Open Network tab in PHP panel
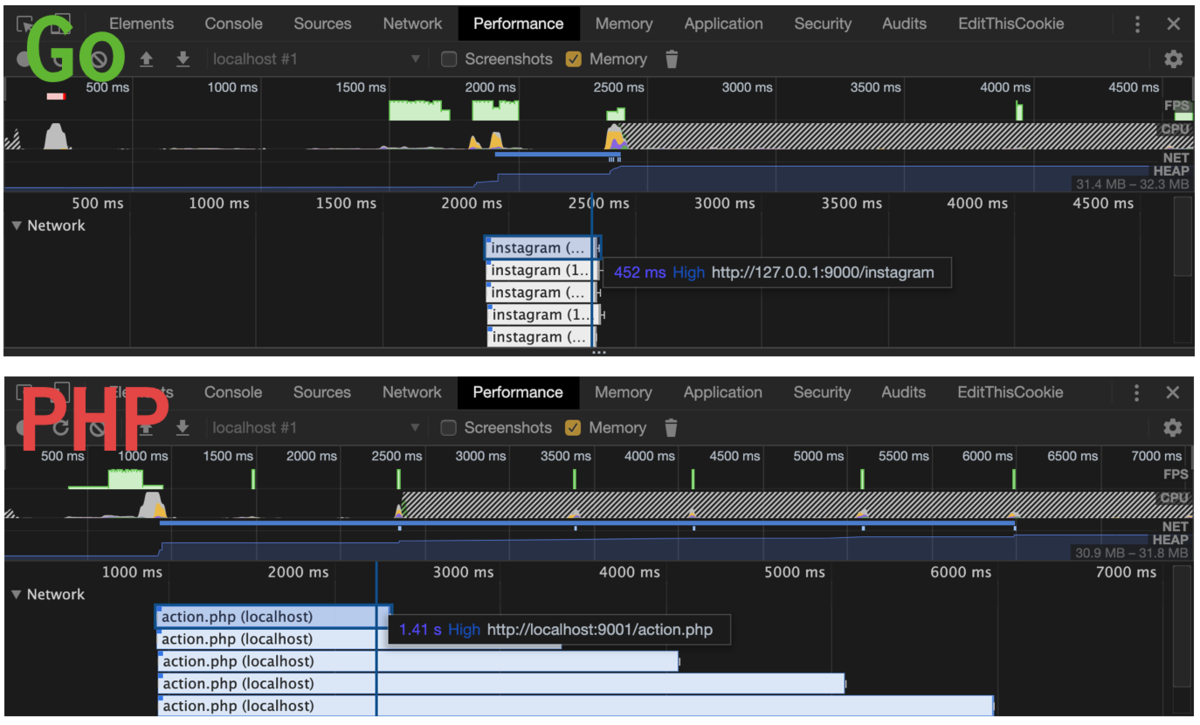This screenshot has width=1200, height=725. click(412, 393)
